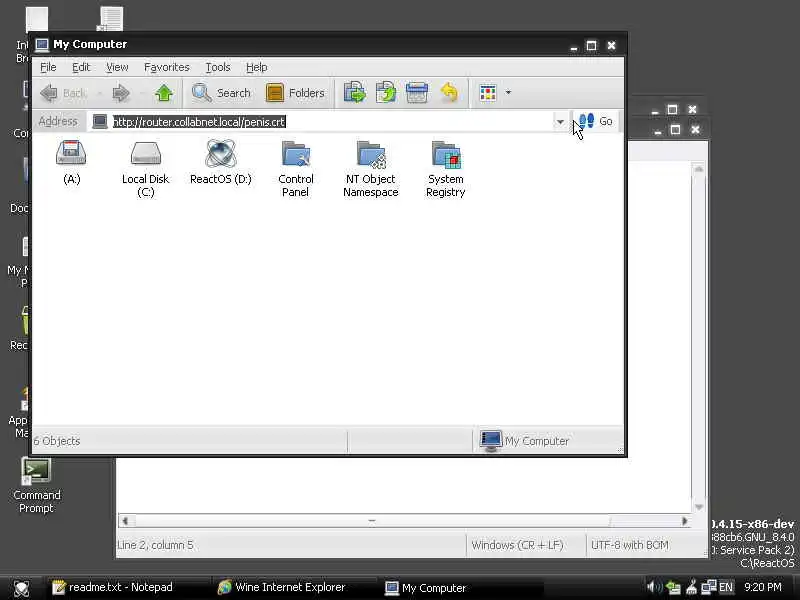Open the ReactOS (D:) disc icon

point(220,153)
